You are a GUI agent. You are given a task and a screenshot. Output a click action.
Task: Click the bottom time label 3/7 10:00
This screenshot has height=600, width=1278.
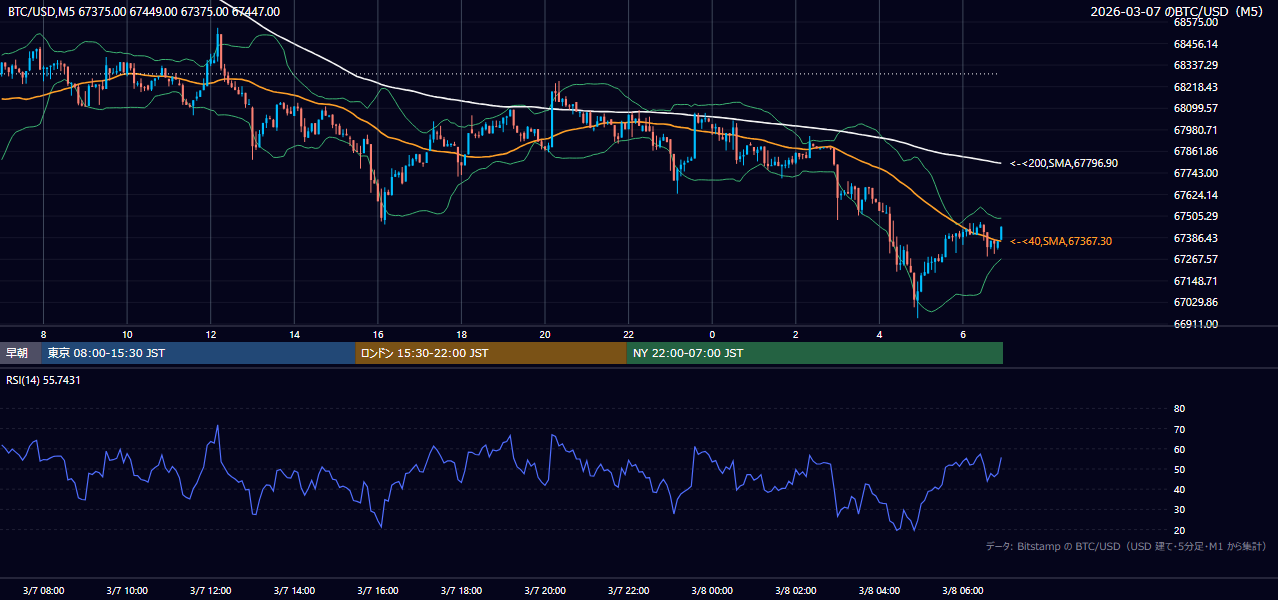(128, 591)
